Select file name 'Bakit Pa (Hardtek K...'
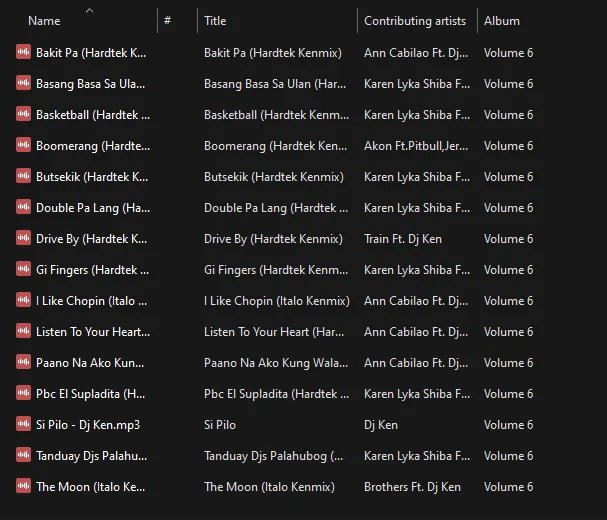Screen dimensions: 607x520 91,53
